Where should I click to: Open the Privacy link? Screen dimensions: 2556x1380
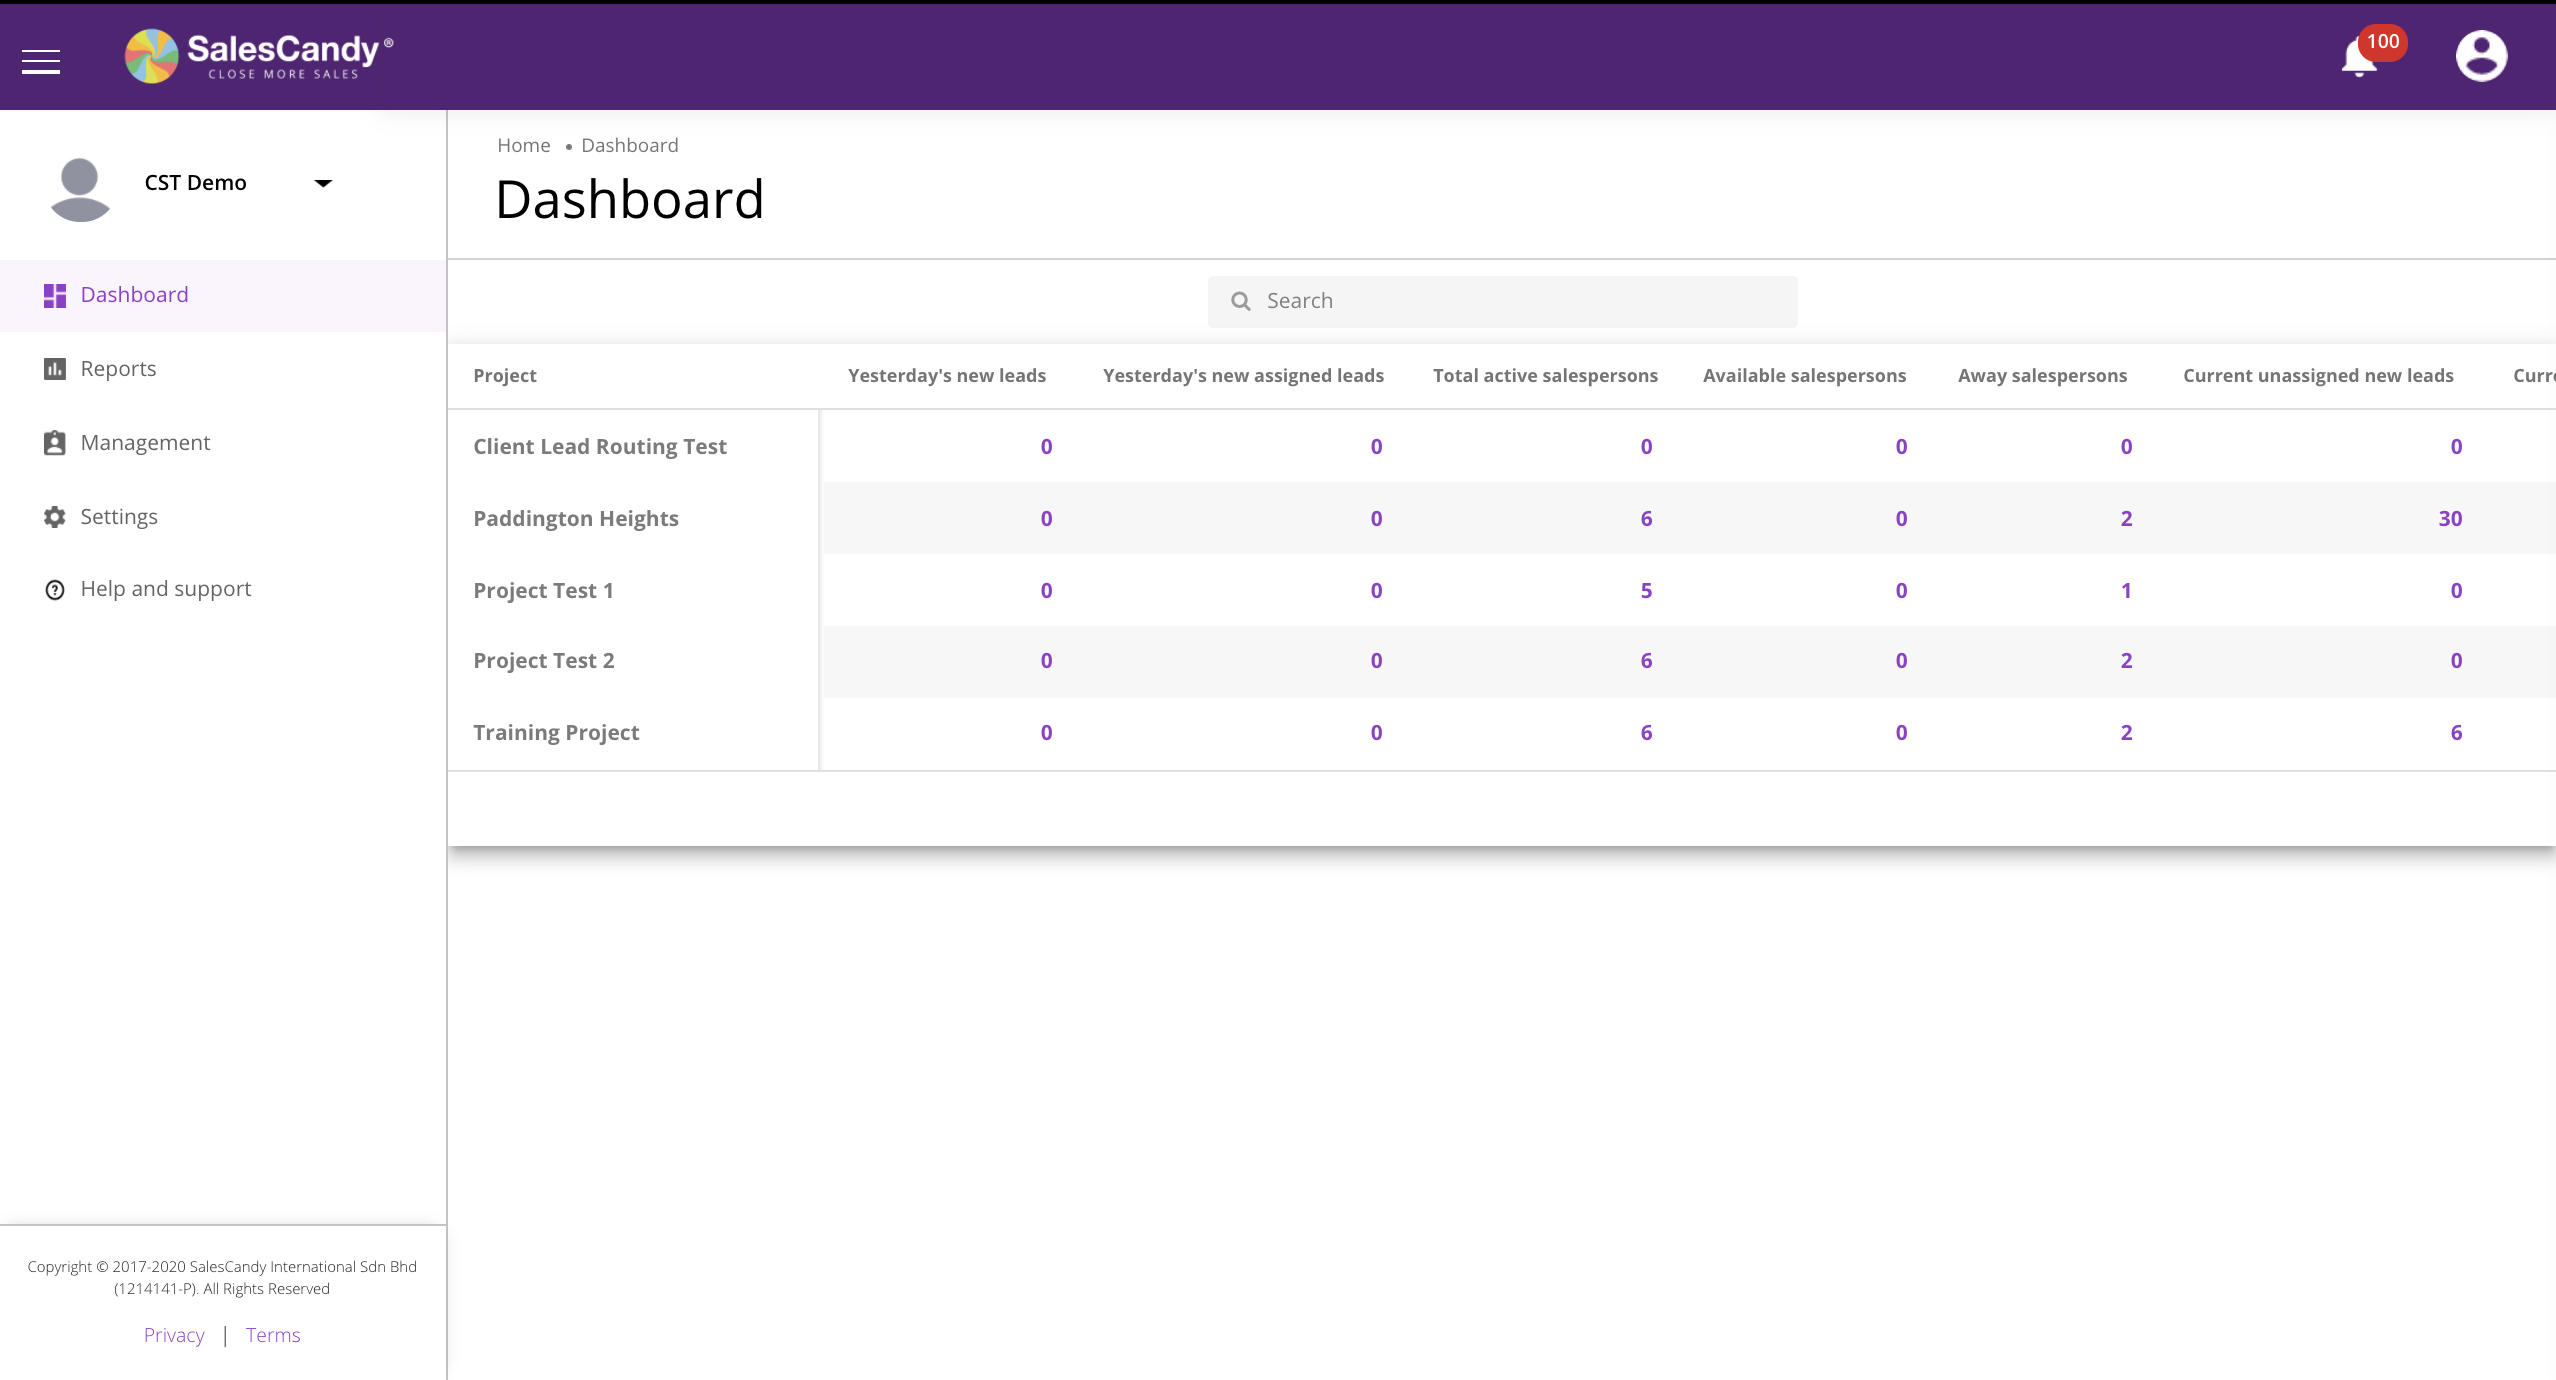point(174,1336)
